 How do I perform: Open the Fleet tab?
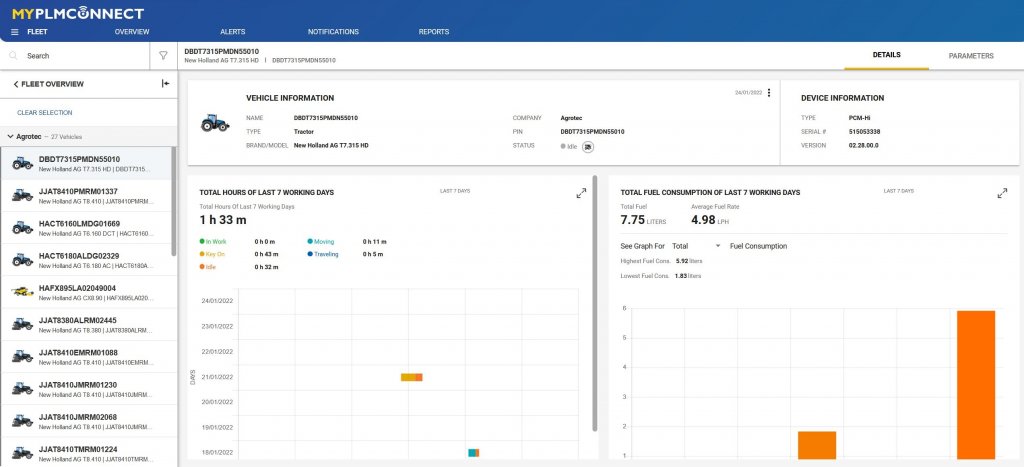click(x=37, y=32)
